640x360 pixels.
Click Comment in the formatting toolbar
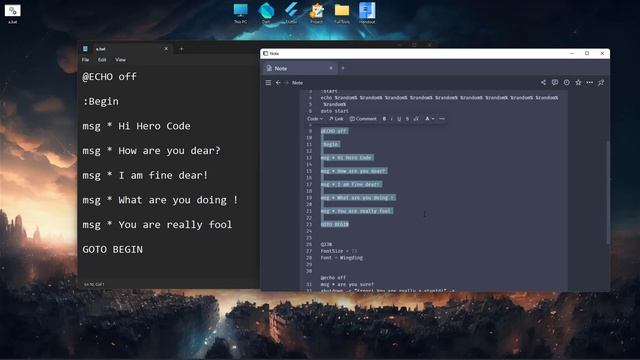tap(363, 119)
